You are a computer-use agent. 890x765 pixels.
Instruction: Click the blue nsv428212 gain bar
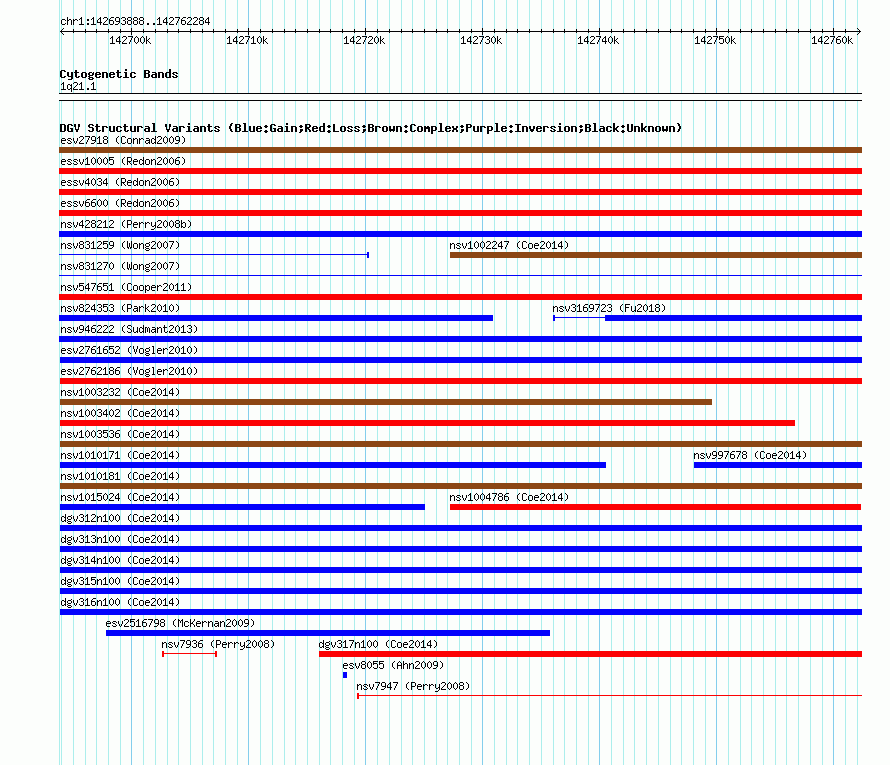(x=460, y=234)
